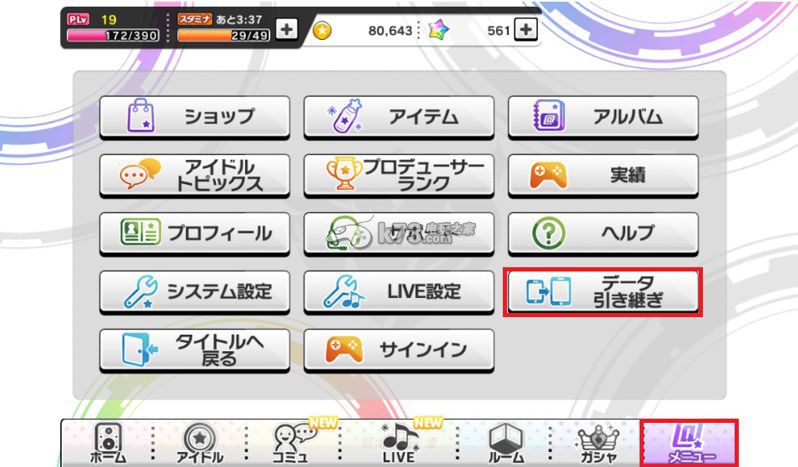The image size is (798, 467).
Task: Open アイドルトピックス speech bubble icon
Action: [194, 175]
